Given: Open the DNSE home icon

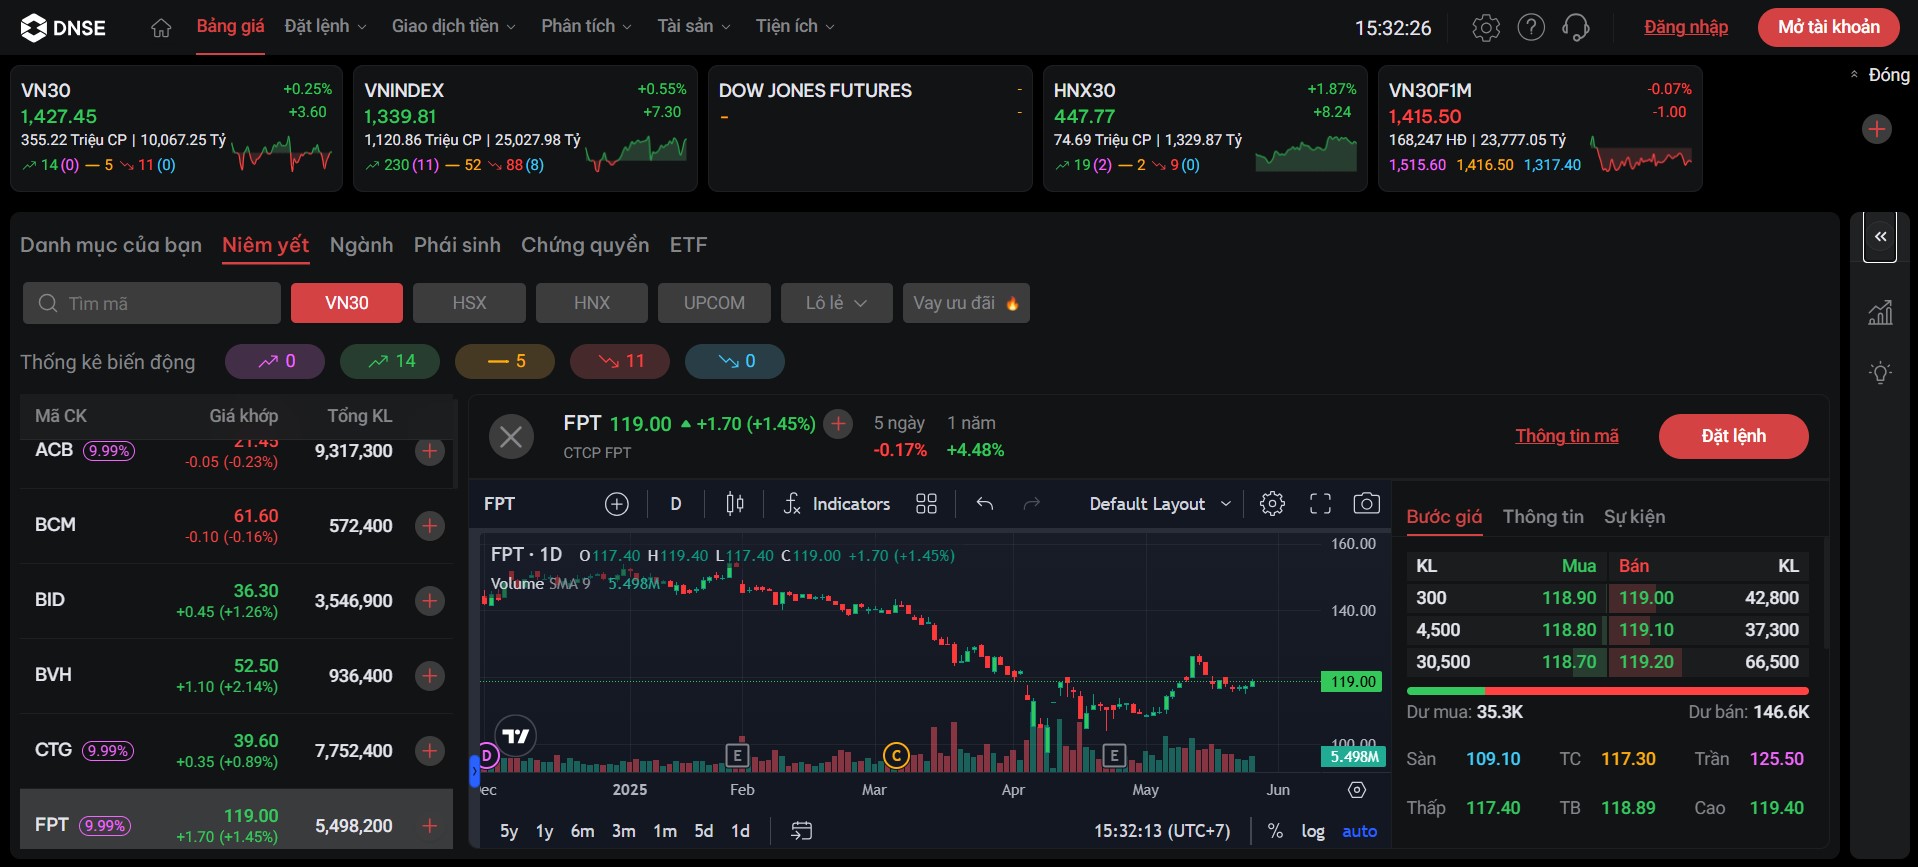Looking at the screenshot, I should 161,28.
